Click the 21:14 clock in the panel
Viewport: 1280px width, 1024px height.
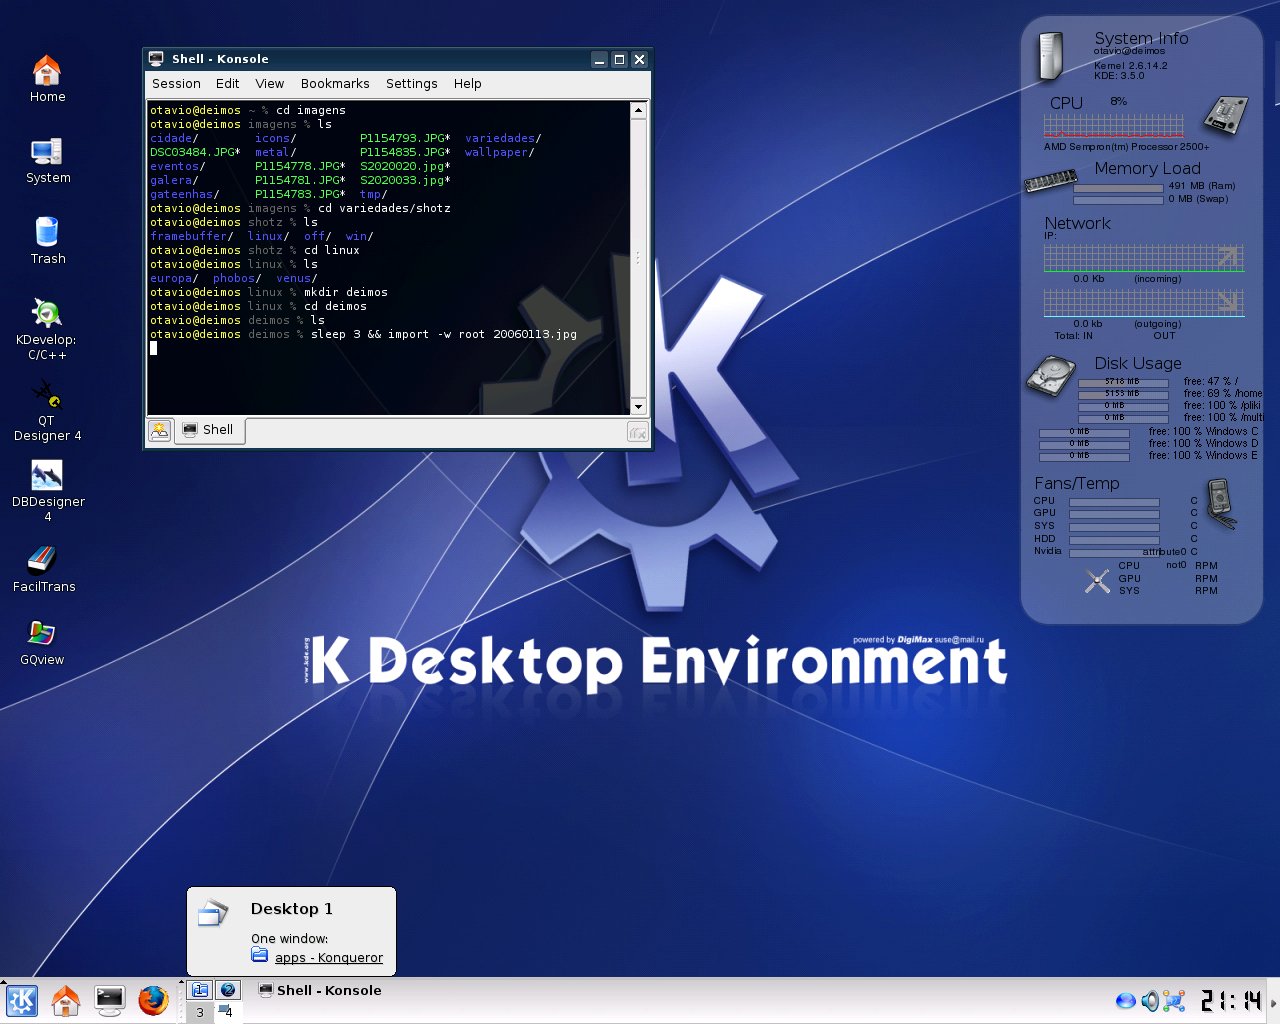click(1231, 1001)
